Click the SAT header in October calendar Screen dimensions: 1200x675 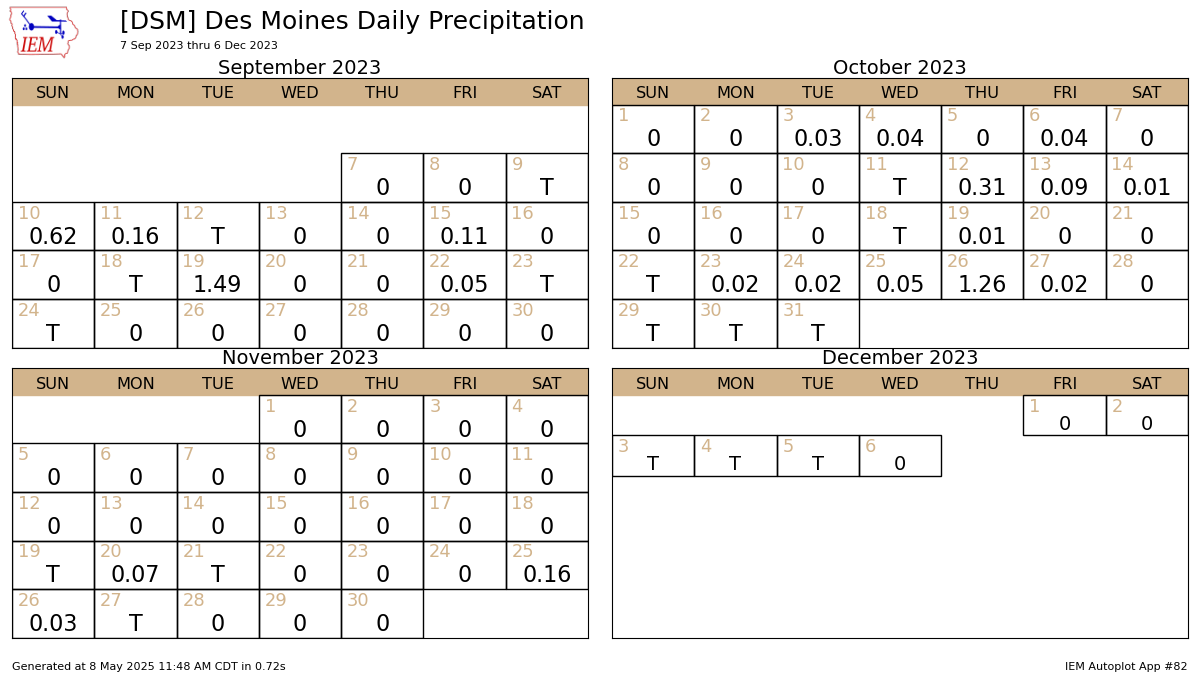(1147, 93)
